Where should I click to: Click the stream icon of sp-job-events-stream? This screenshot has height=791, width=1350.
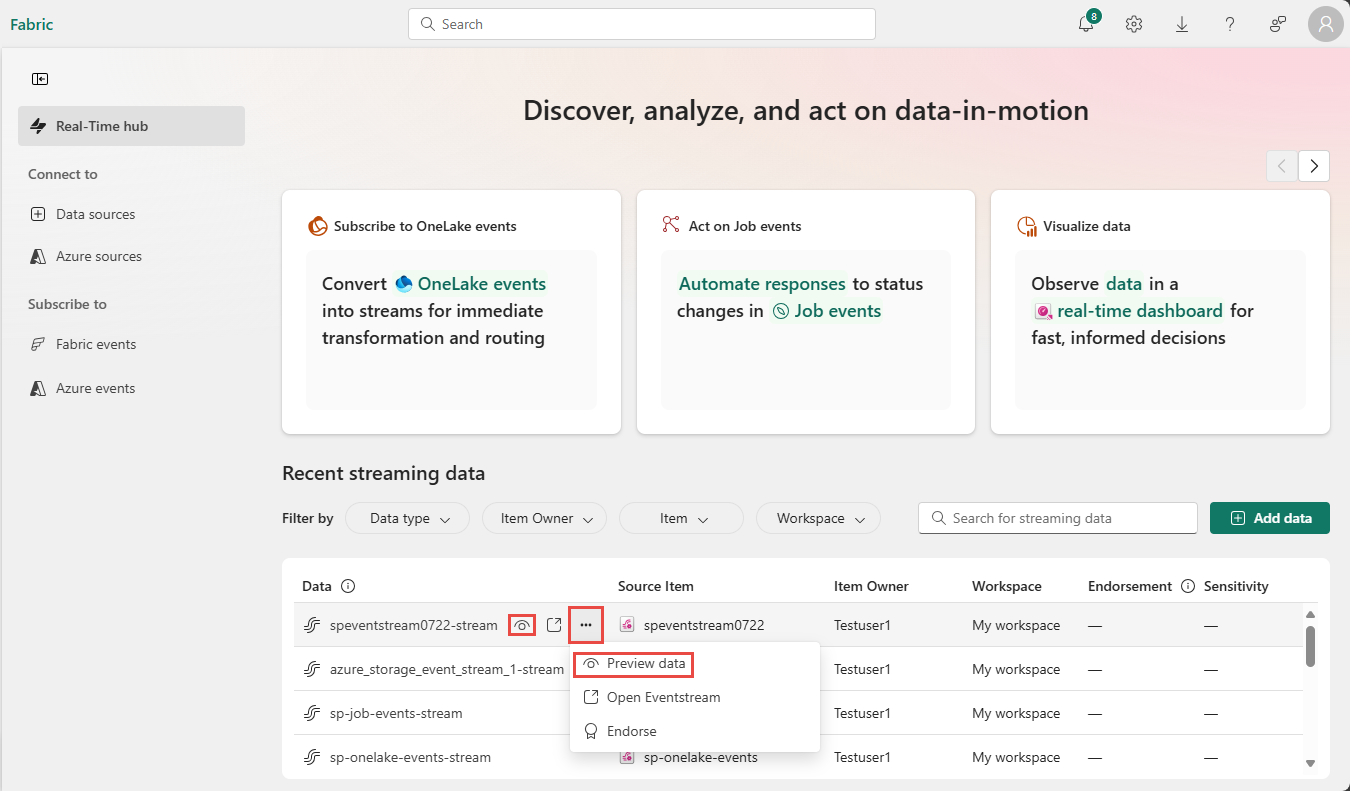click(x=312, y=713)
